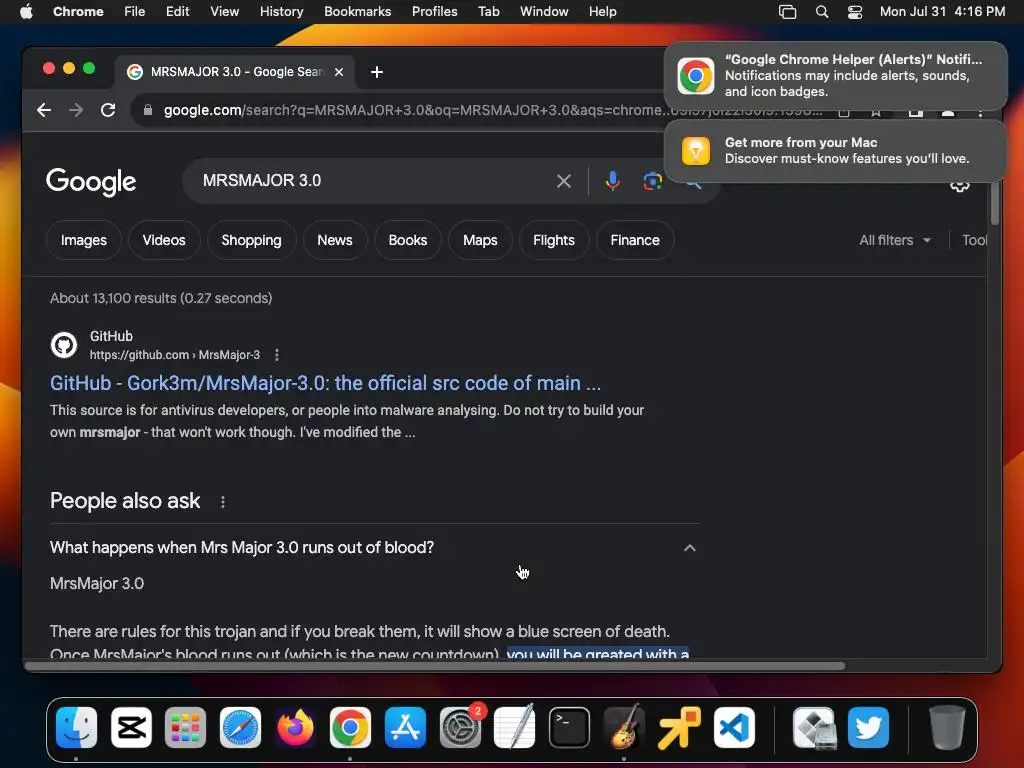The height and width of the screenshot is (768, 1024).
Task: Open Finder from the dock
Action: pyautogui.click(x=76, y=727)
